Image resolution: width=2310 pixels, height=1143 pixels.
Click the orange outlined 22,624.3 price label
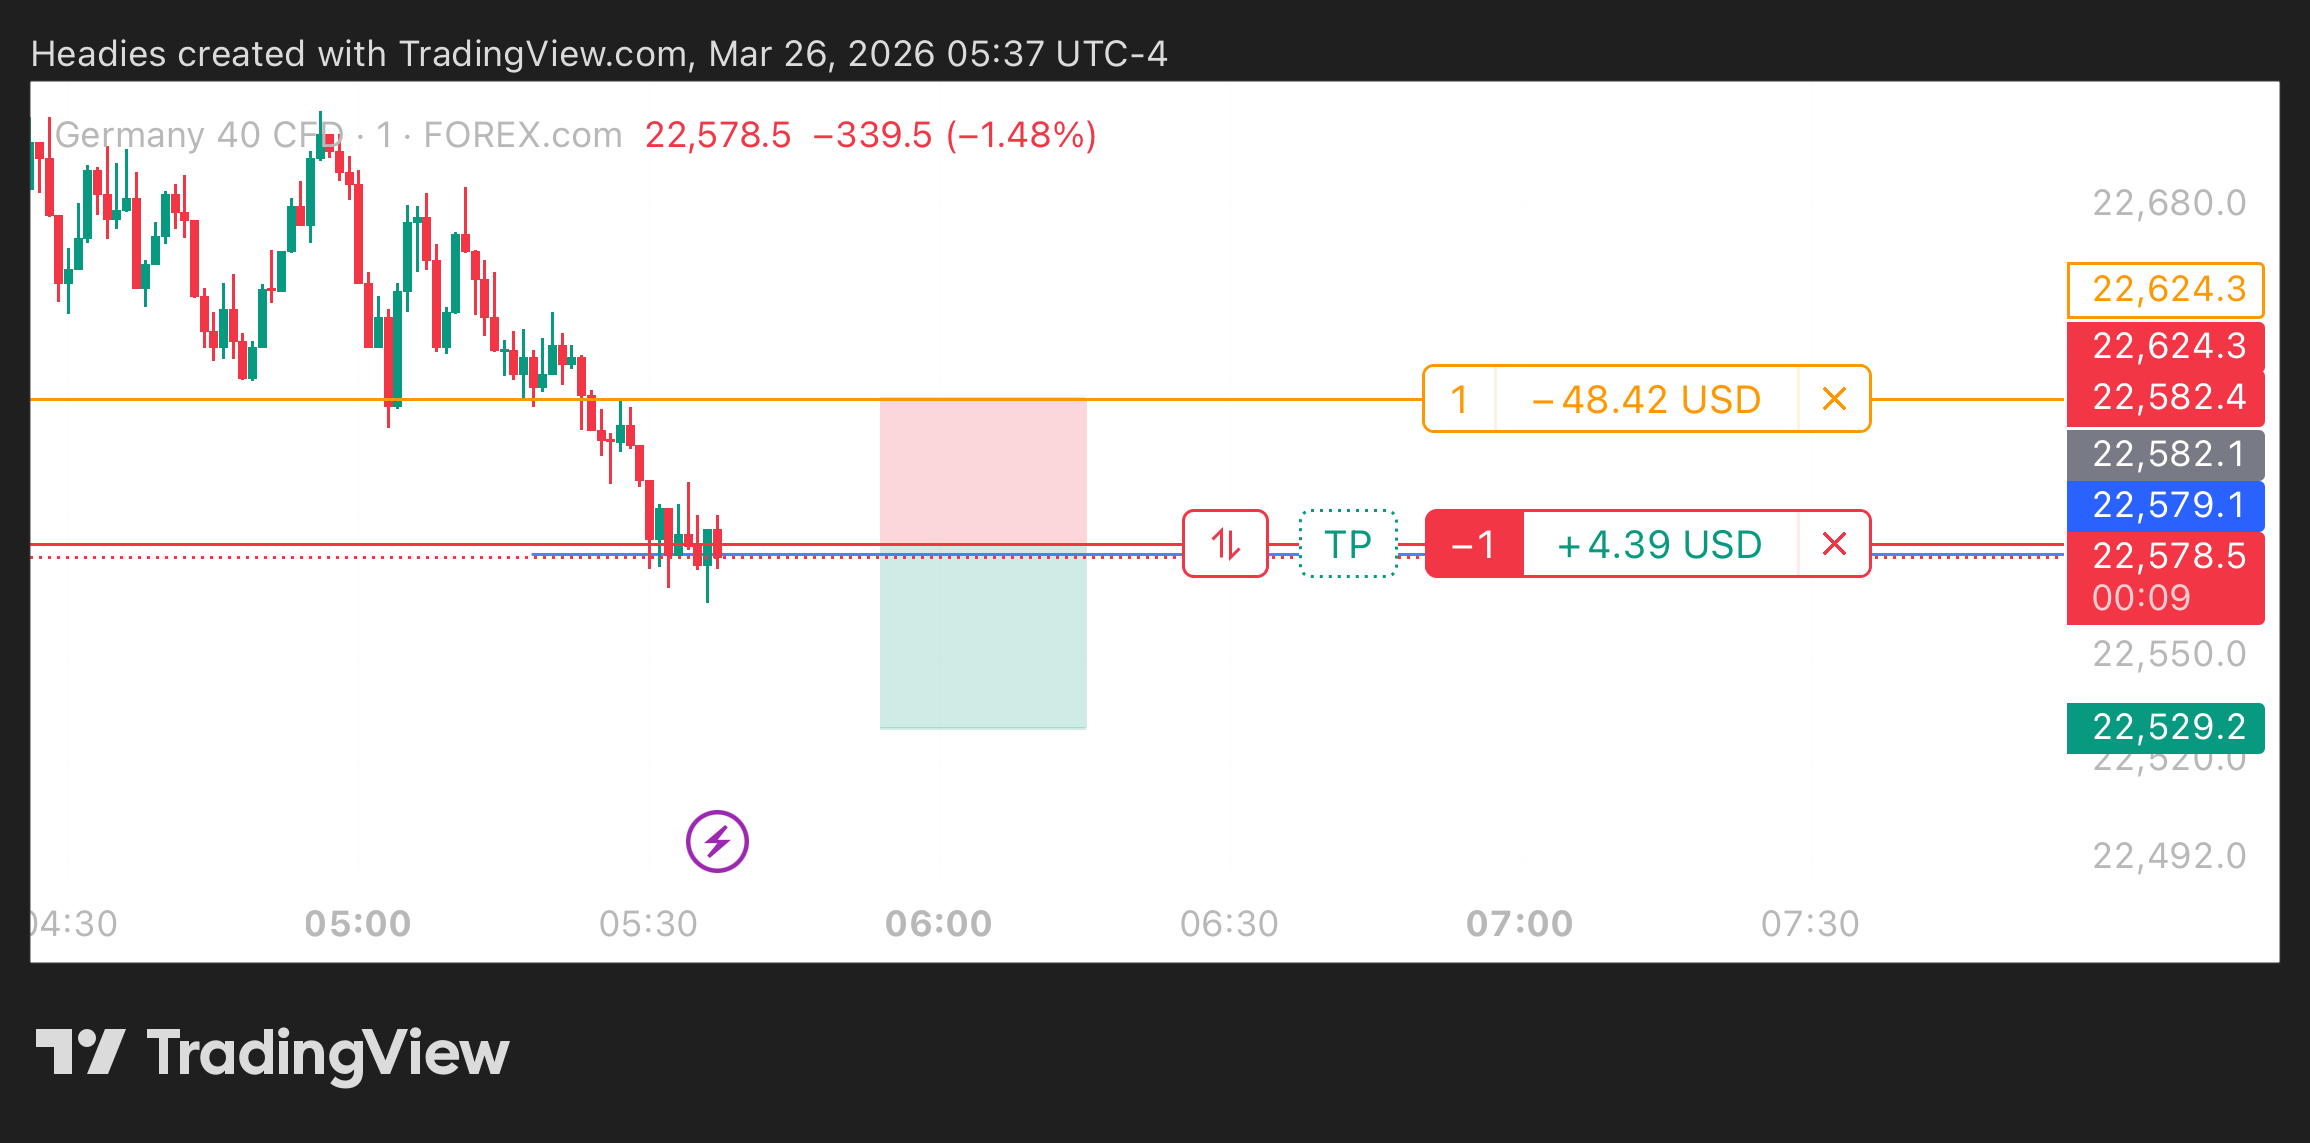2166,289
